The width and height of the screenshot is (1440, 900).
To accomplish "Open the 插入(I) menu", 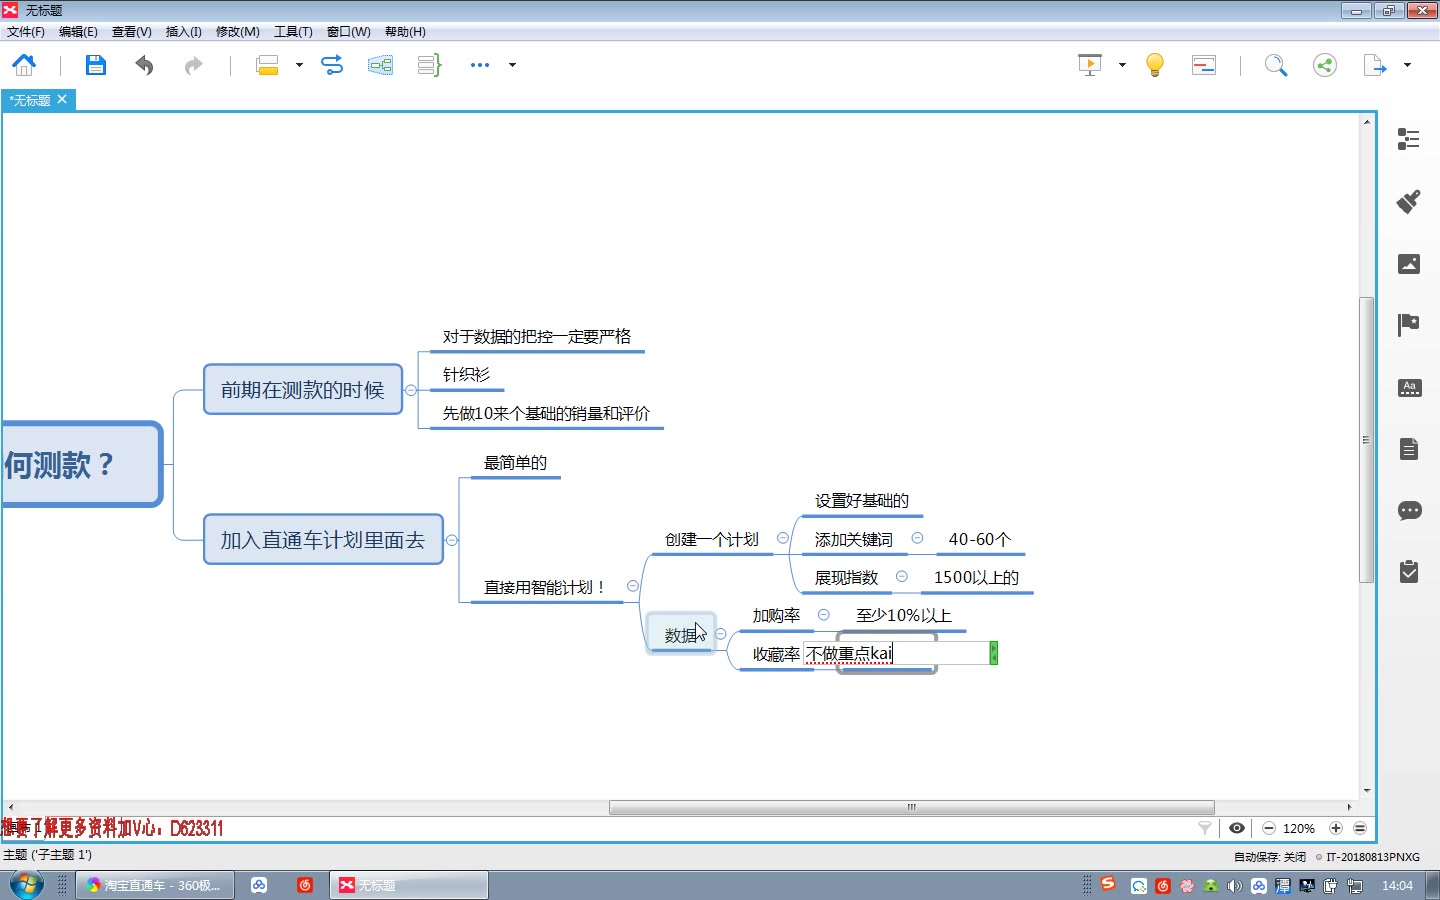I will pyautogui.click(x=183, y=32).
